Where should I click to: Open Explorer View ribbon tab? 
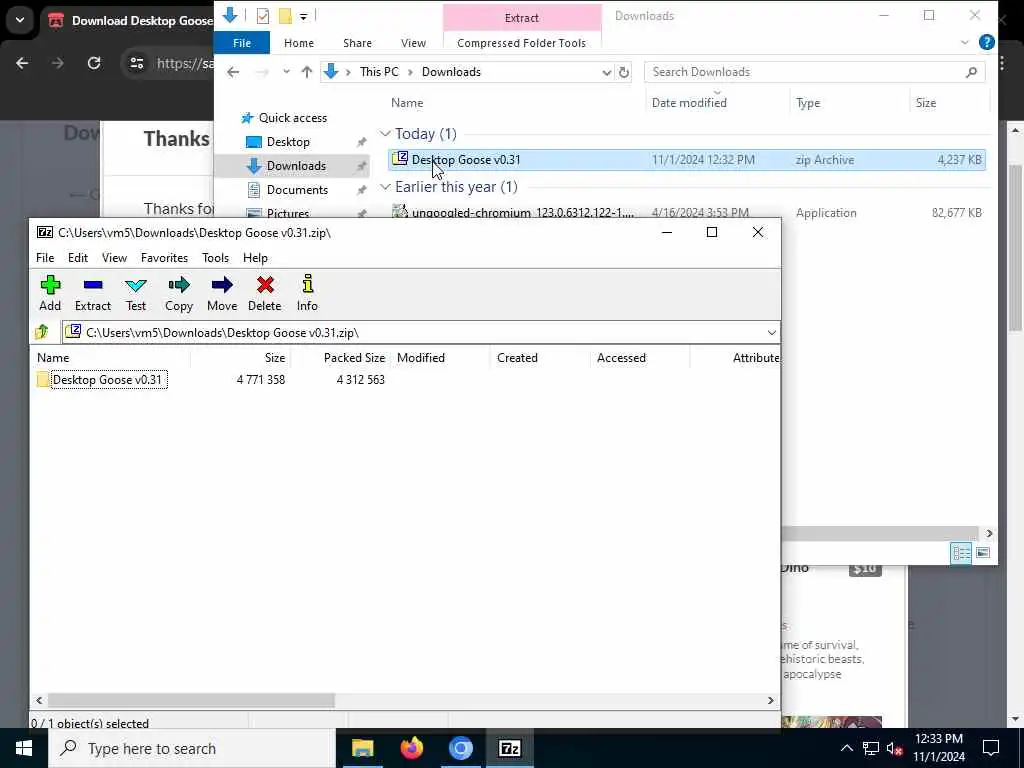[413, 43]
